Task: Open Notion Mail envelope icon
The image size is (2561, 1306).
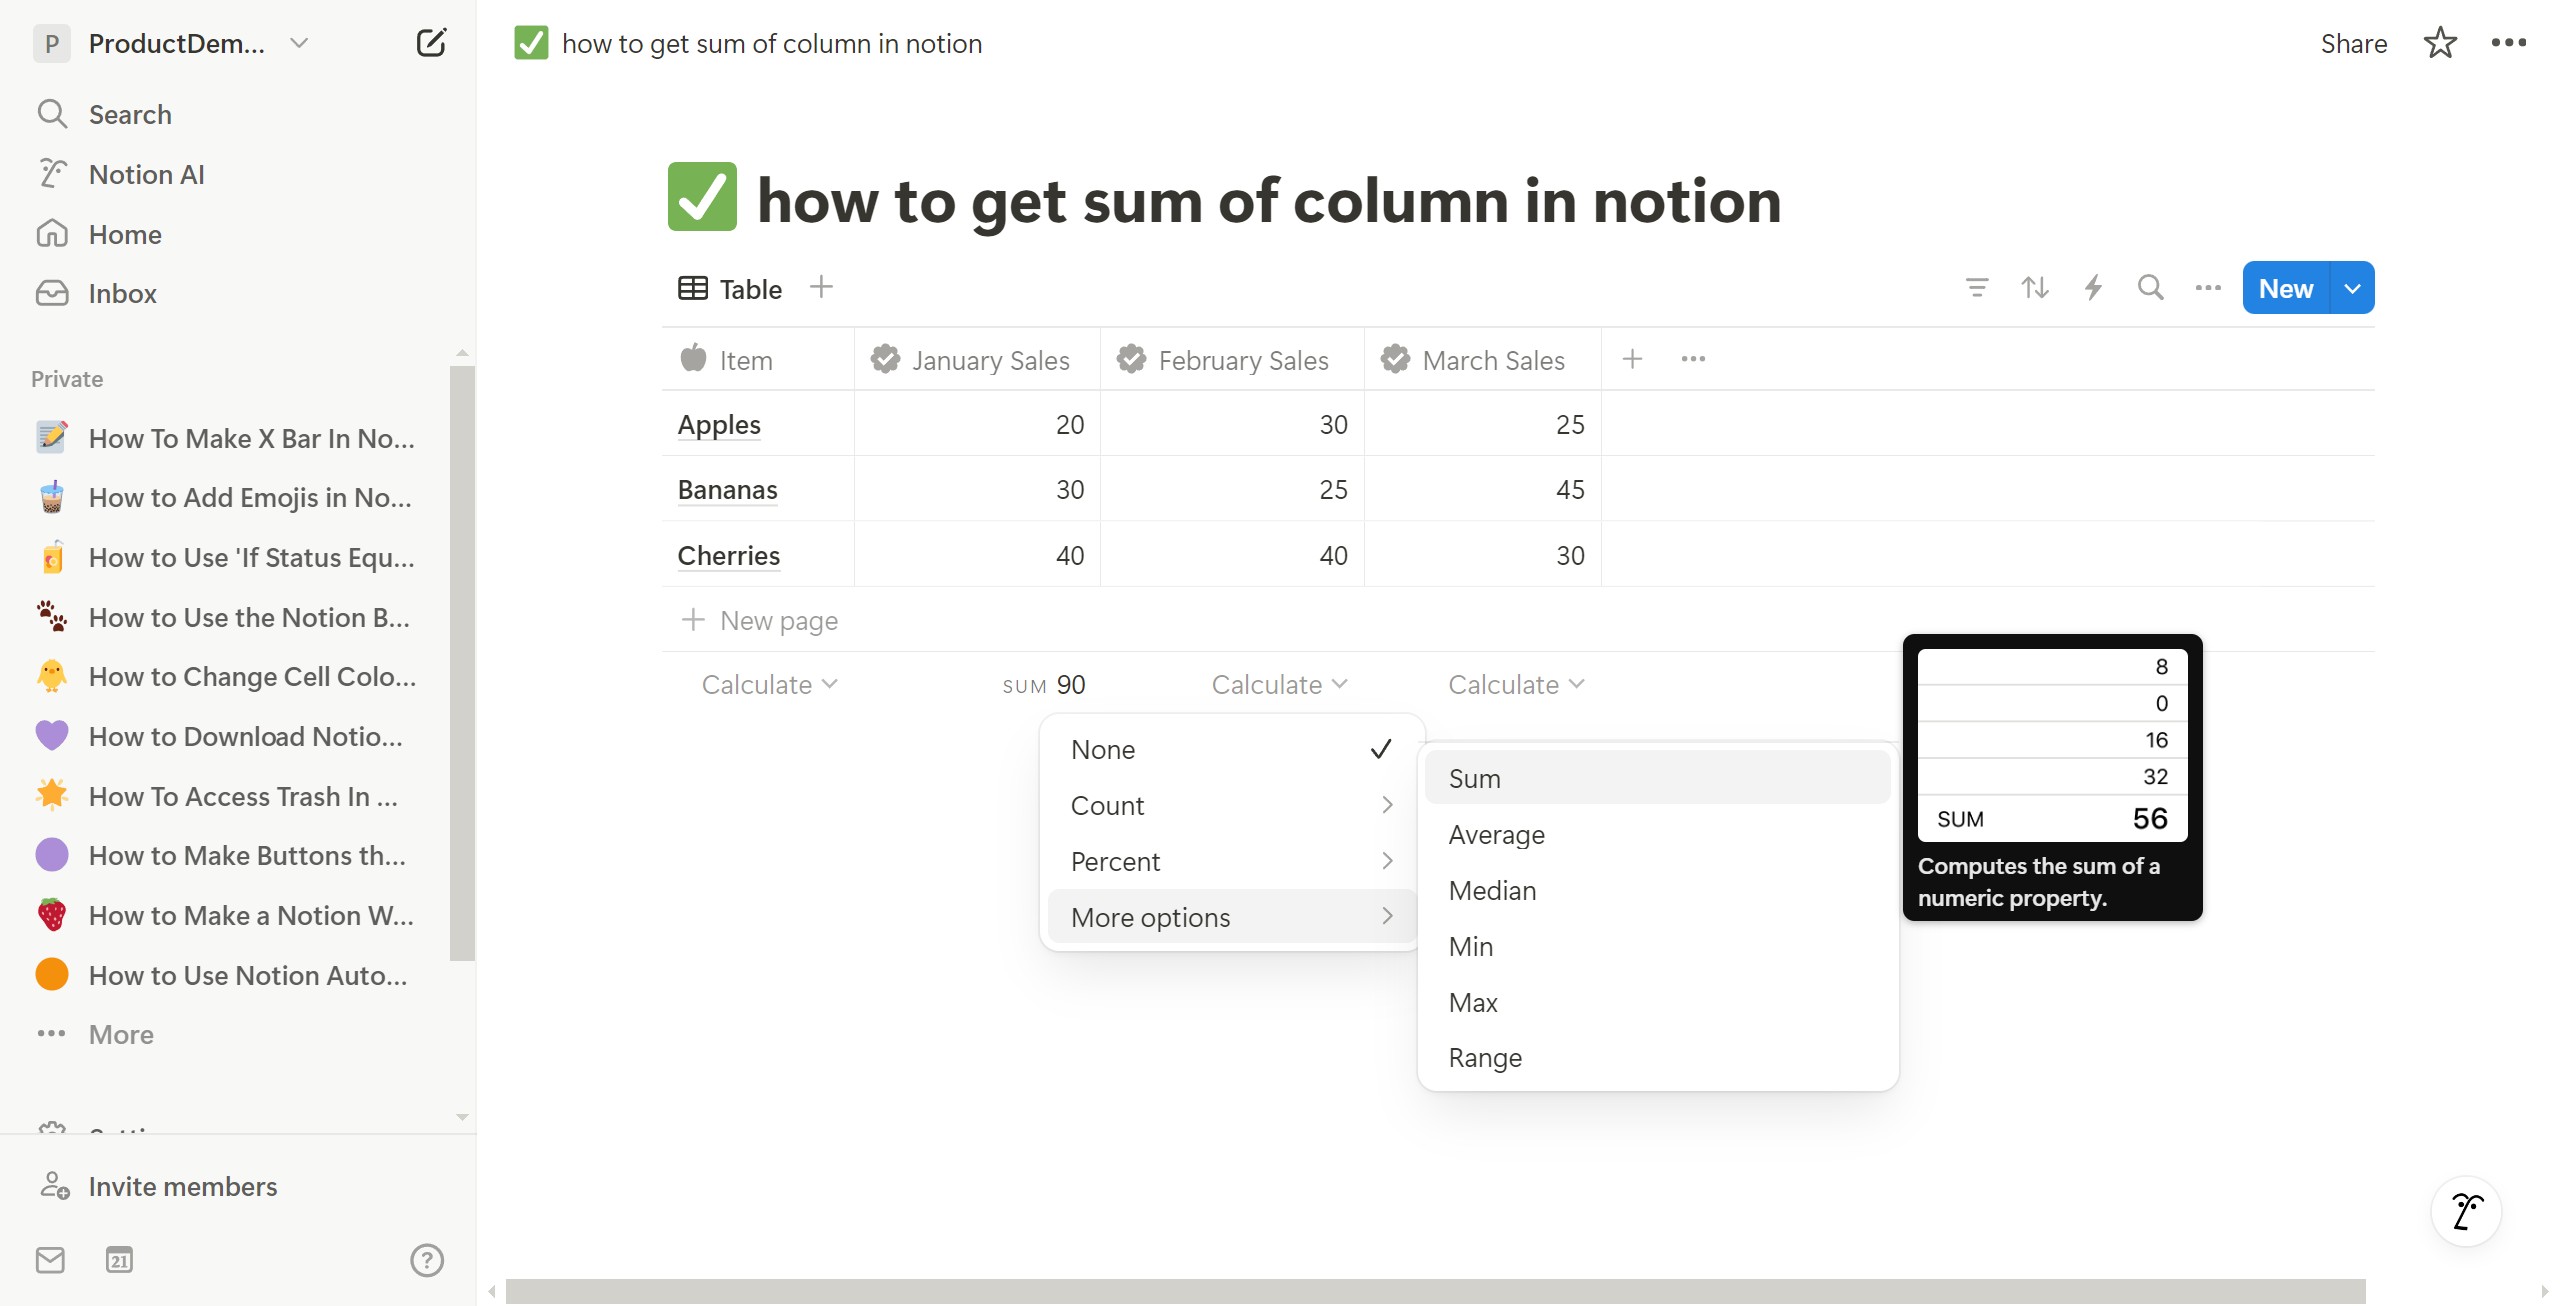Action: coord(50,1260)
